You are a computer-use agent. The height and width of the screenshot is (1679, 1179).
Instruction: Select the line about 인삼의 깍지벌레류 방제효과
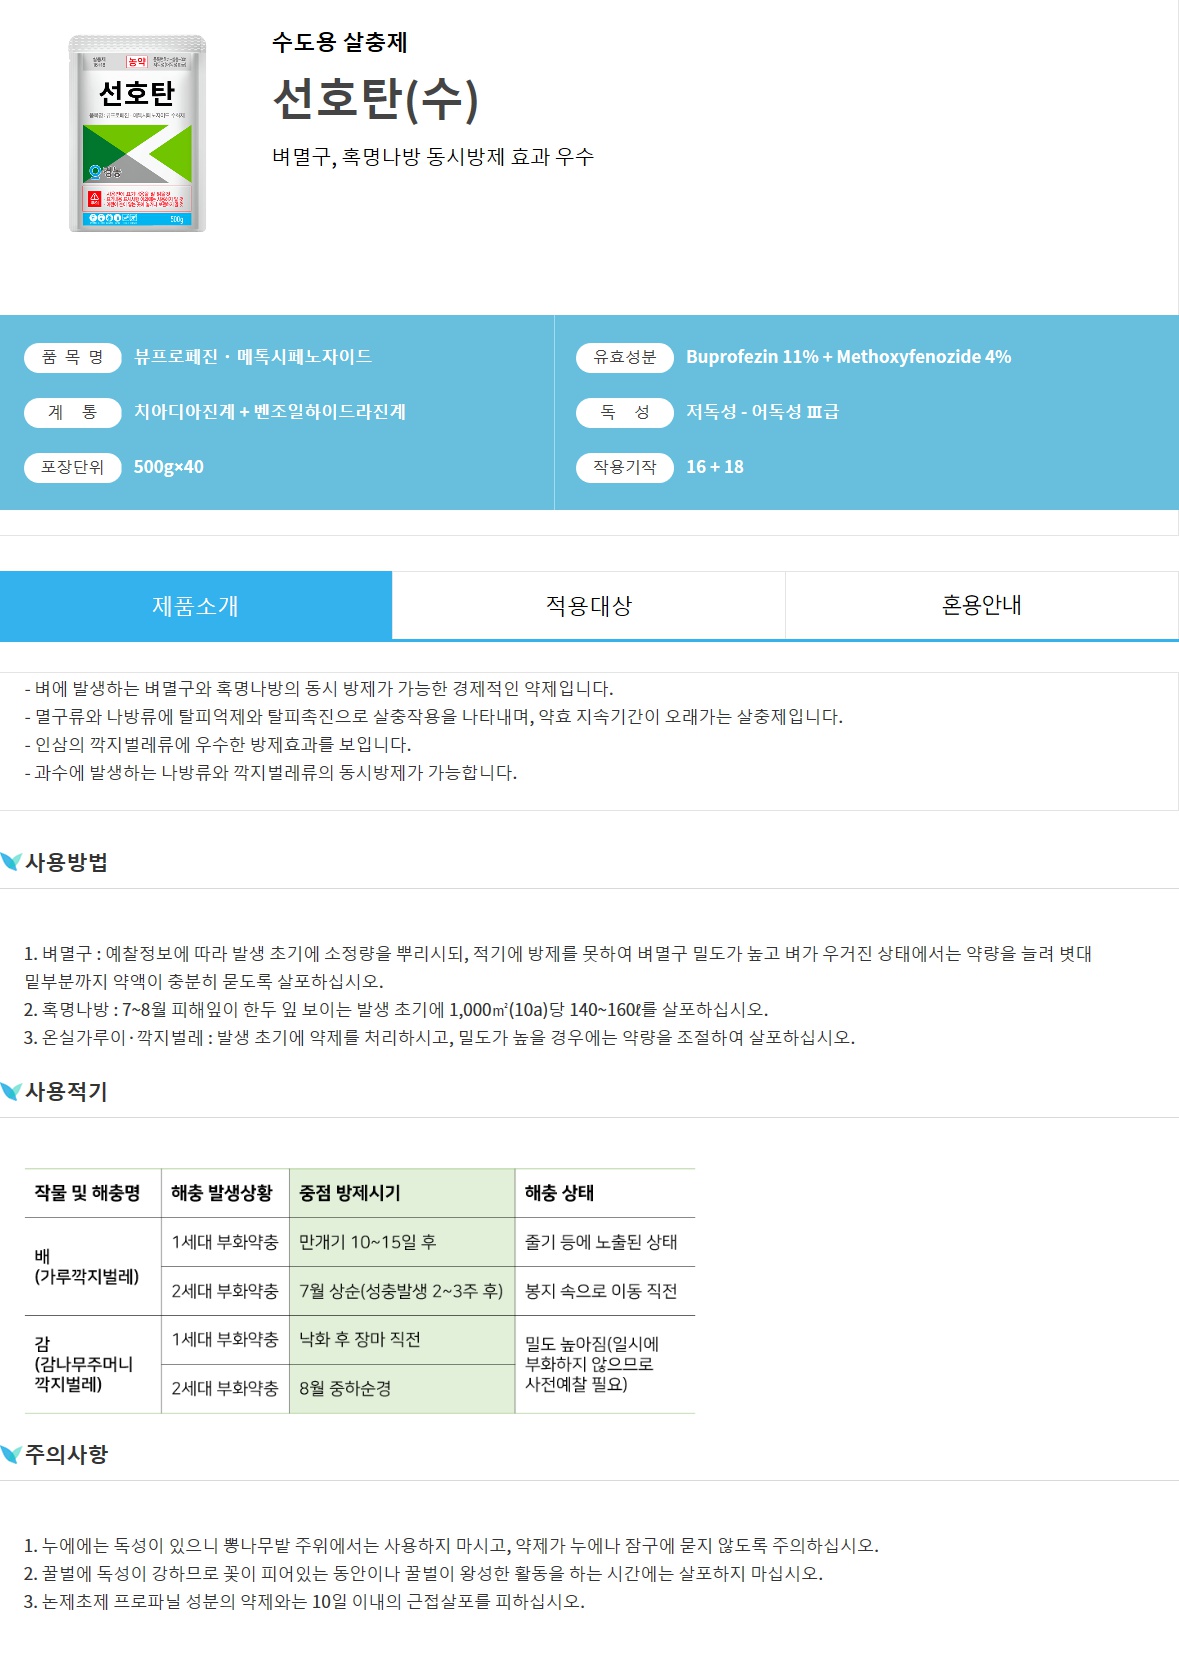pos(218,745)
